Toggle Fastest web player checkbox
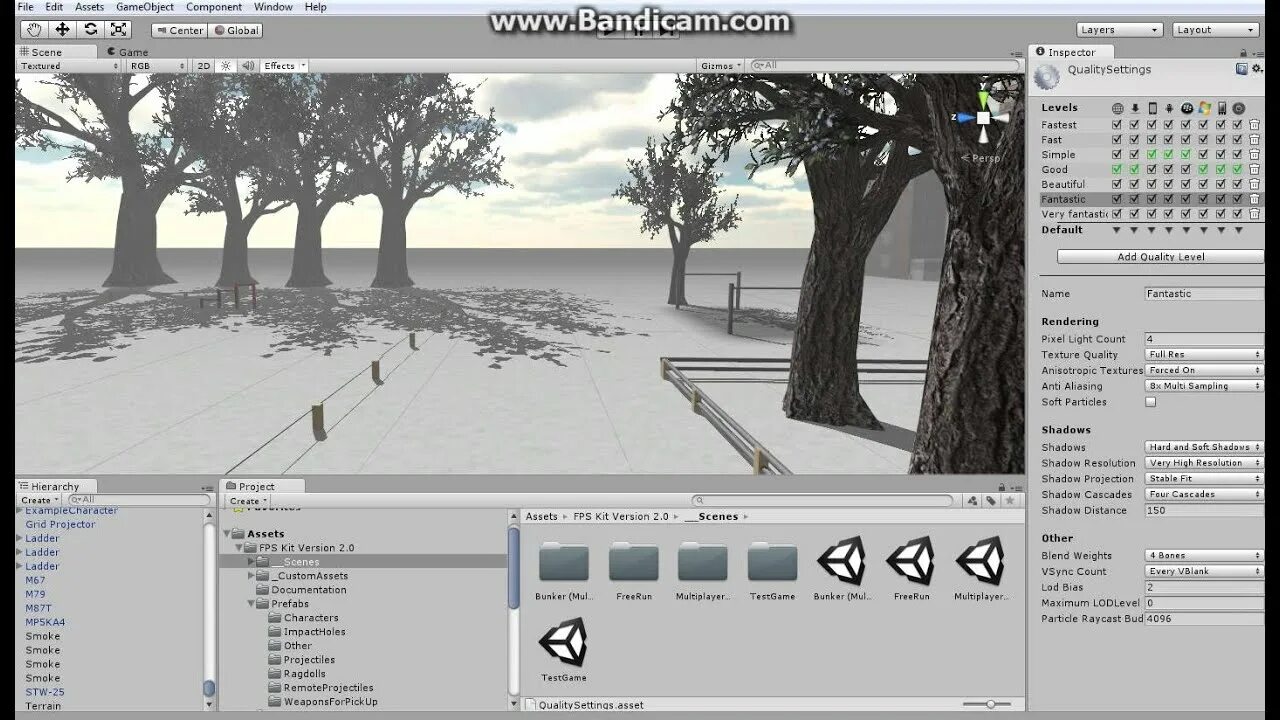 [1117, 125]
